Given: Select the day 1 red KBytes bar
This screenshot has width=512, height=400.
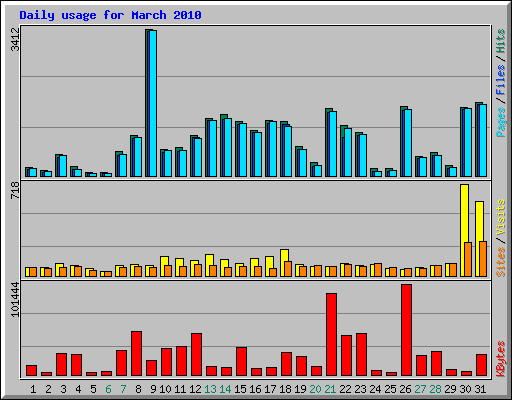Looking at the screenshot, I should (x=31, y=370).
